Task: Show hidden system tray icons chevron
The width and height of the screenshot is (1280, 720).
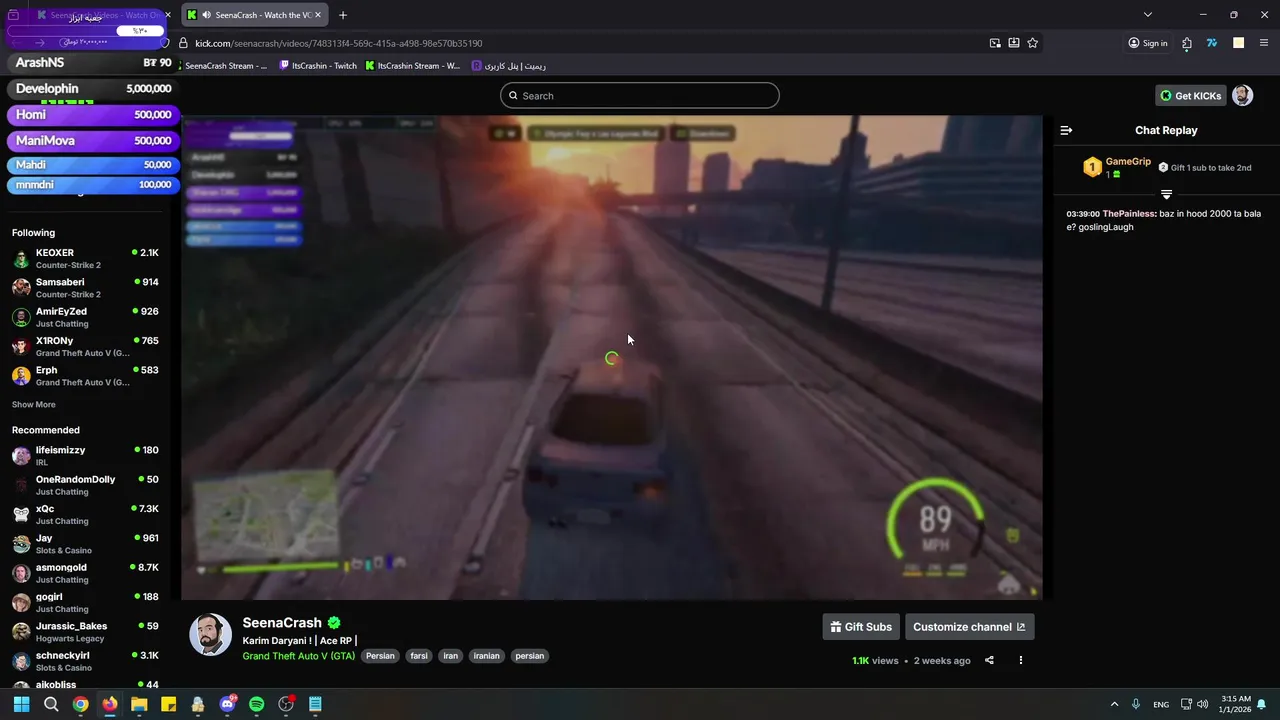Action: pyautogui.click(x=1114, y=704)
